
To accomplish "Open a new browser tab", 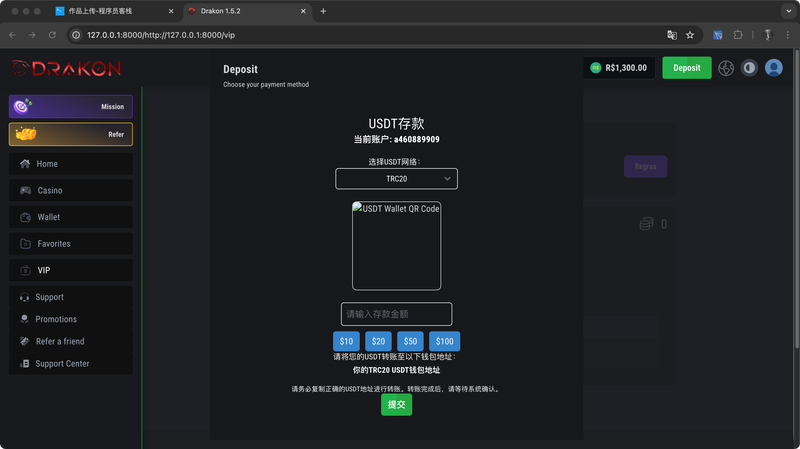I will 323,11.
